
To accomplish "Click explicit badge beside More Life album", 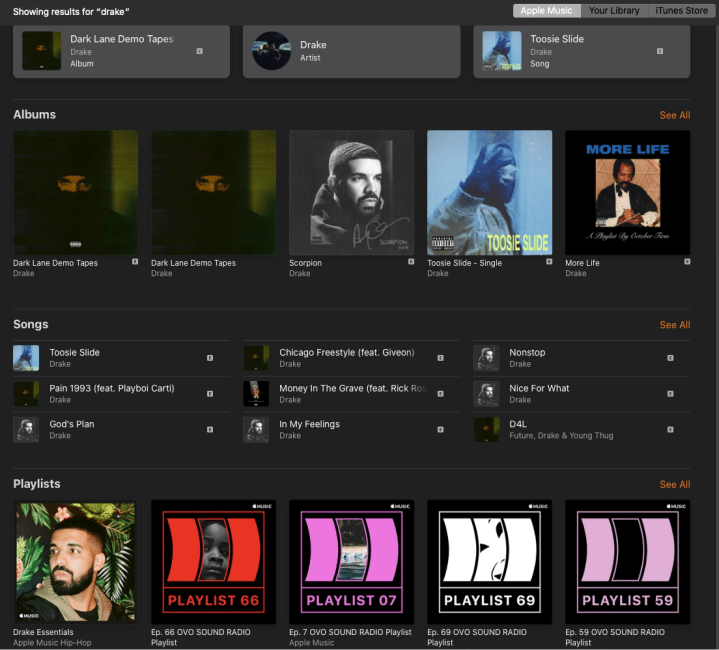I will pyautogui.click(x=687, y=262).
